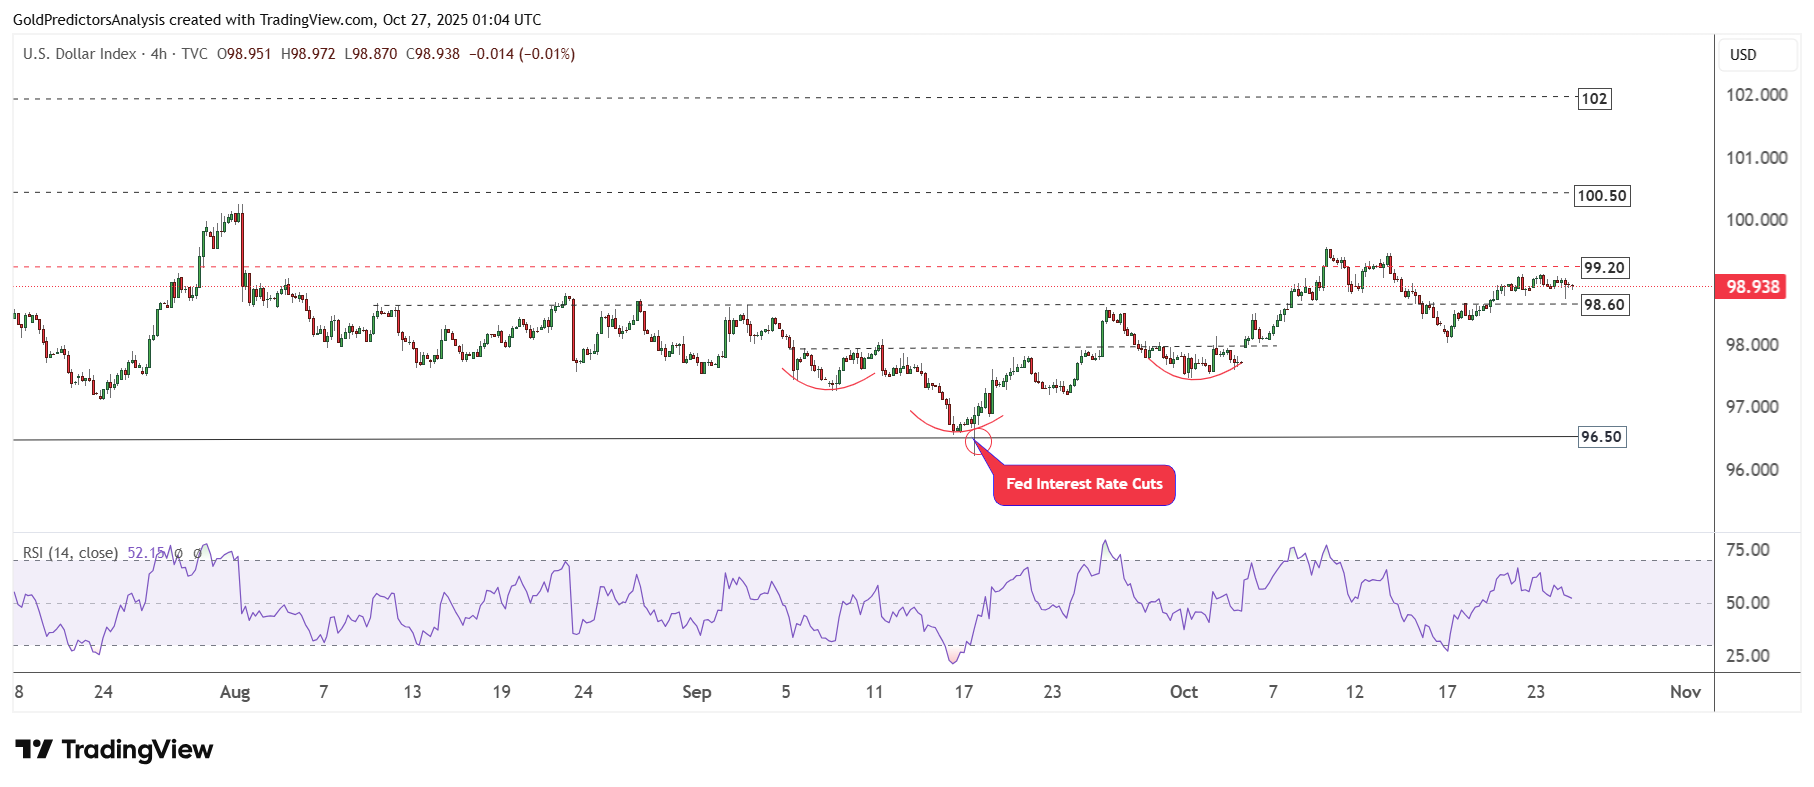Image resolution: width=1814 pixels, height=787 pixels.
Task: Select the Fed Interest Rate Cuts callout
Action: [1084, 485]
